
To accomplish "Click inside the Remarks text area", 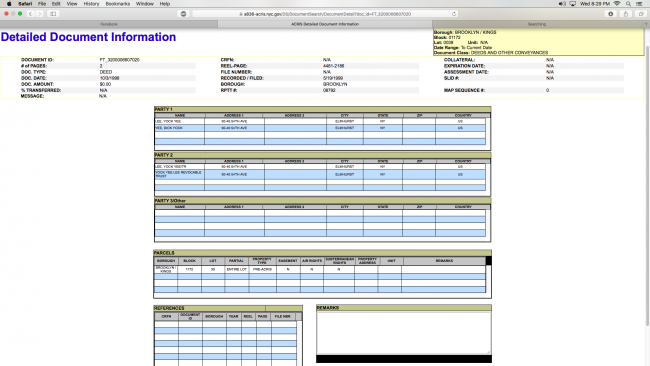I will pos(404,332).
